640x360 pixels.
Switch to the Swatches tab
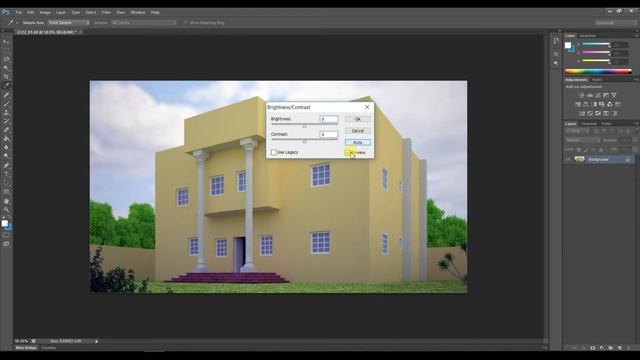pos(588,36)
